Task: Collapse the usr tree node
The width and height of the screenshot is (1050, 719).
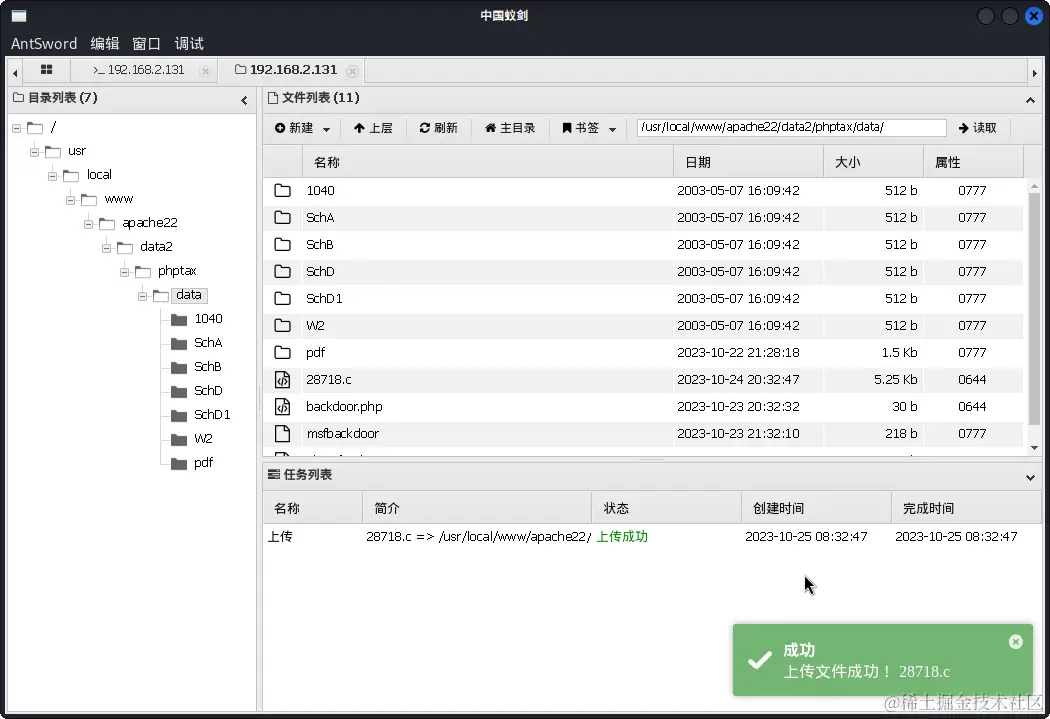Action: [35, 152]
